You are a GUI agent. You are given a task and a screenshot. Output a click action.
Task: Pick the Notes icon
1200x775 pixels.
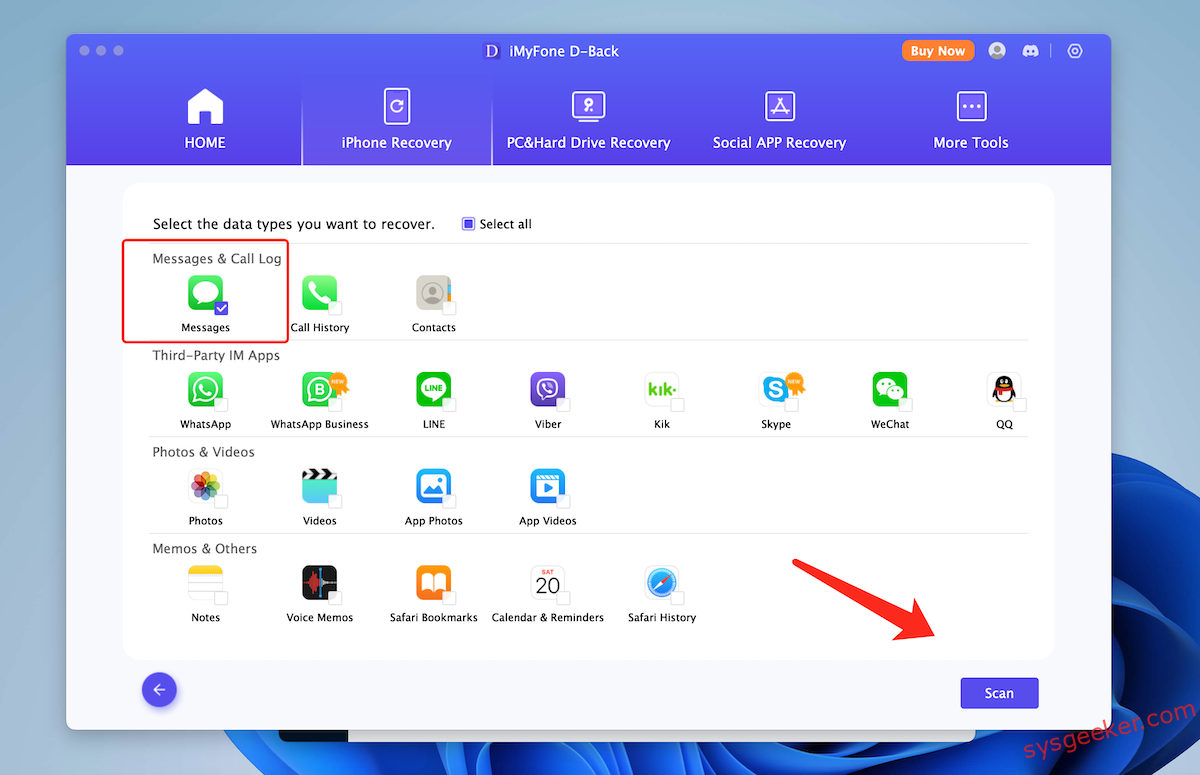[206, 583]
